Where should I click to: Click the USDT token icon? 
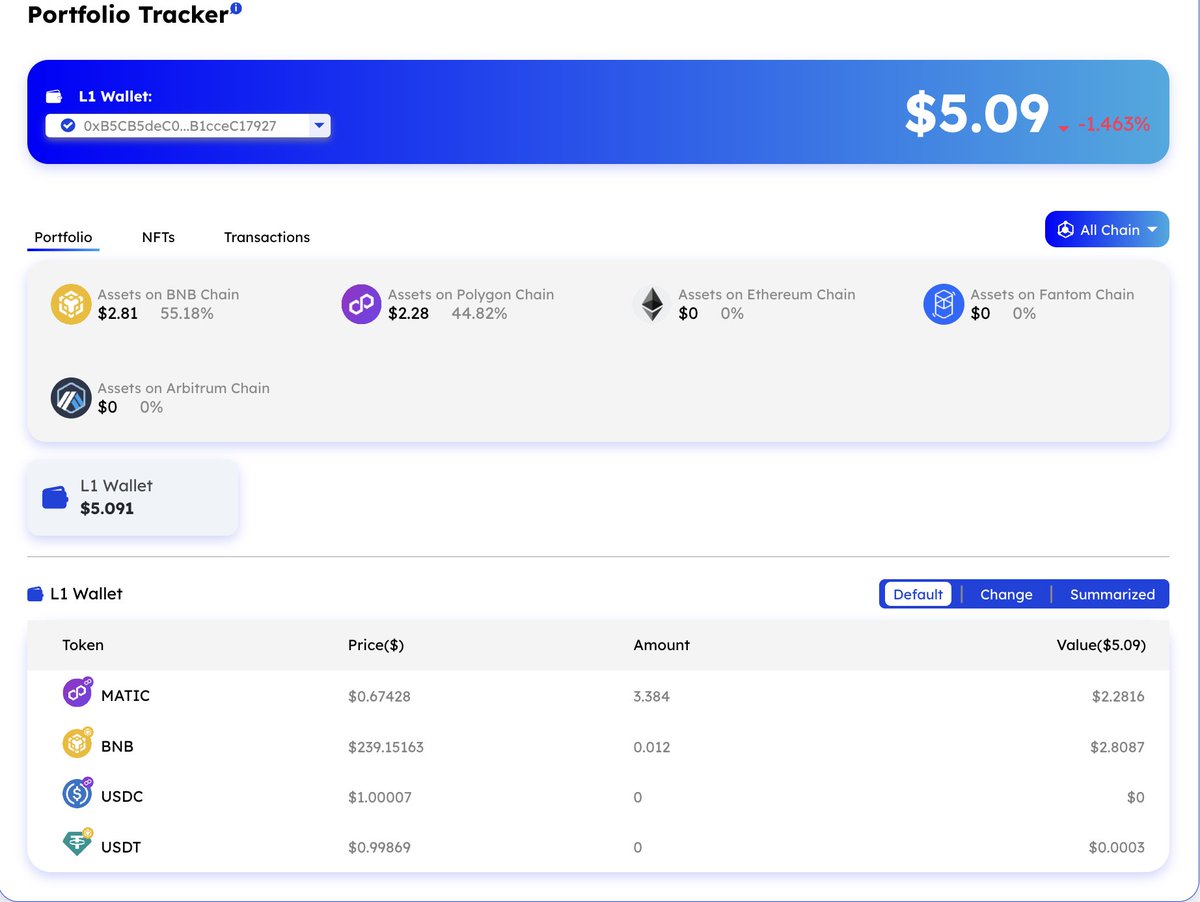click(x=77, y=844)
